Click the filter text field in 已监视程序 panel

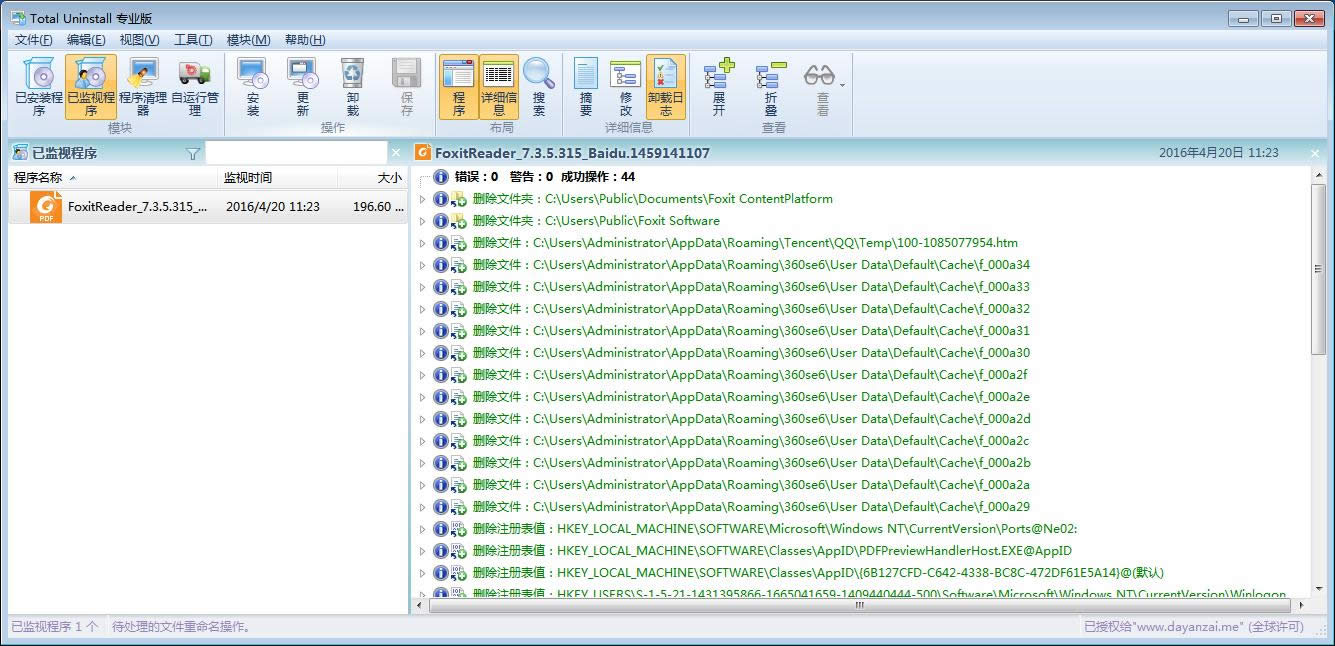(x=295, y=153)
